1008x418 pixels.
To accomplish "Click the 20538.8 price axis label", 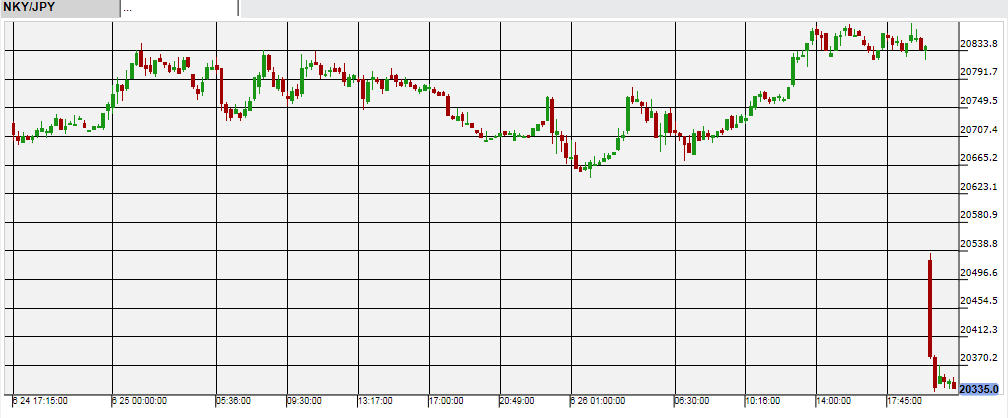I will [x=980, y=244].
